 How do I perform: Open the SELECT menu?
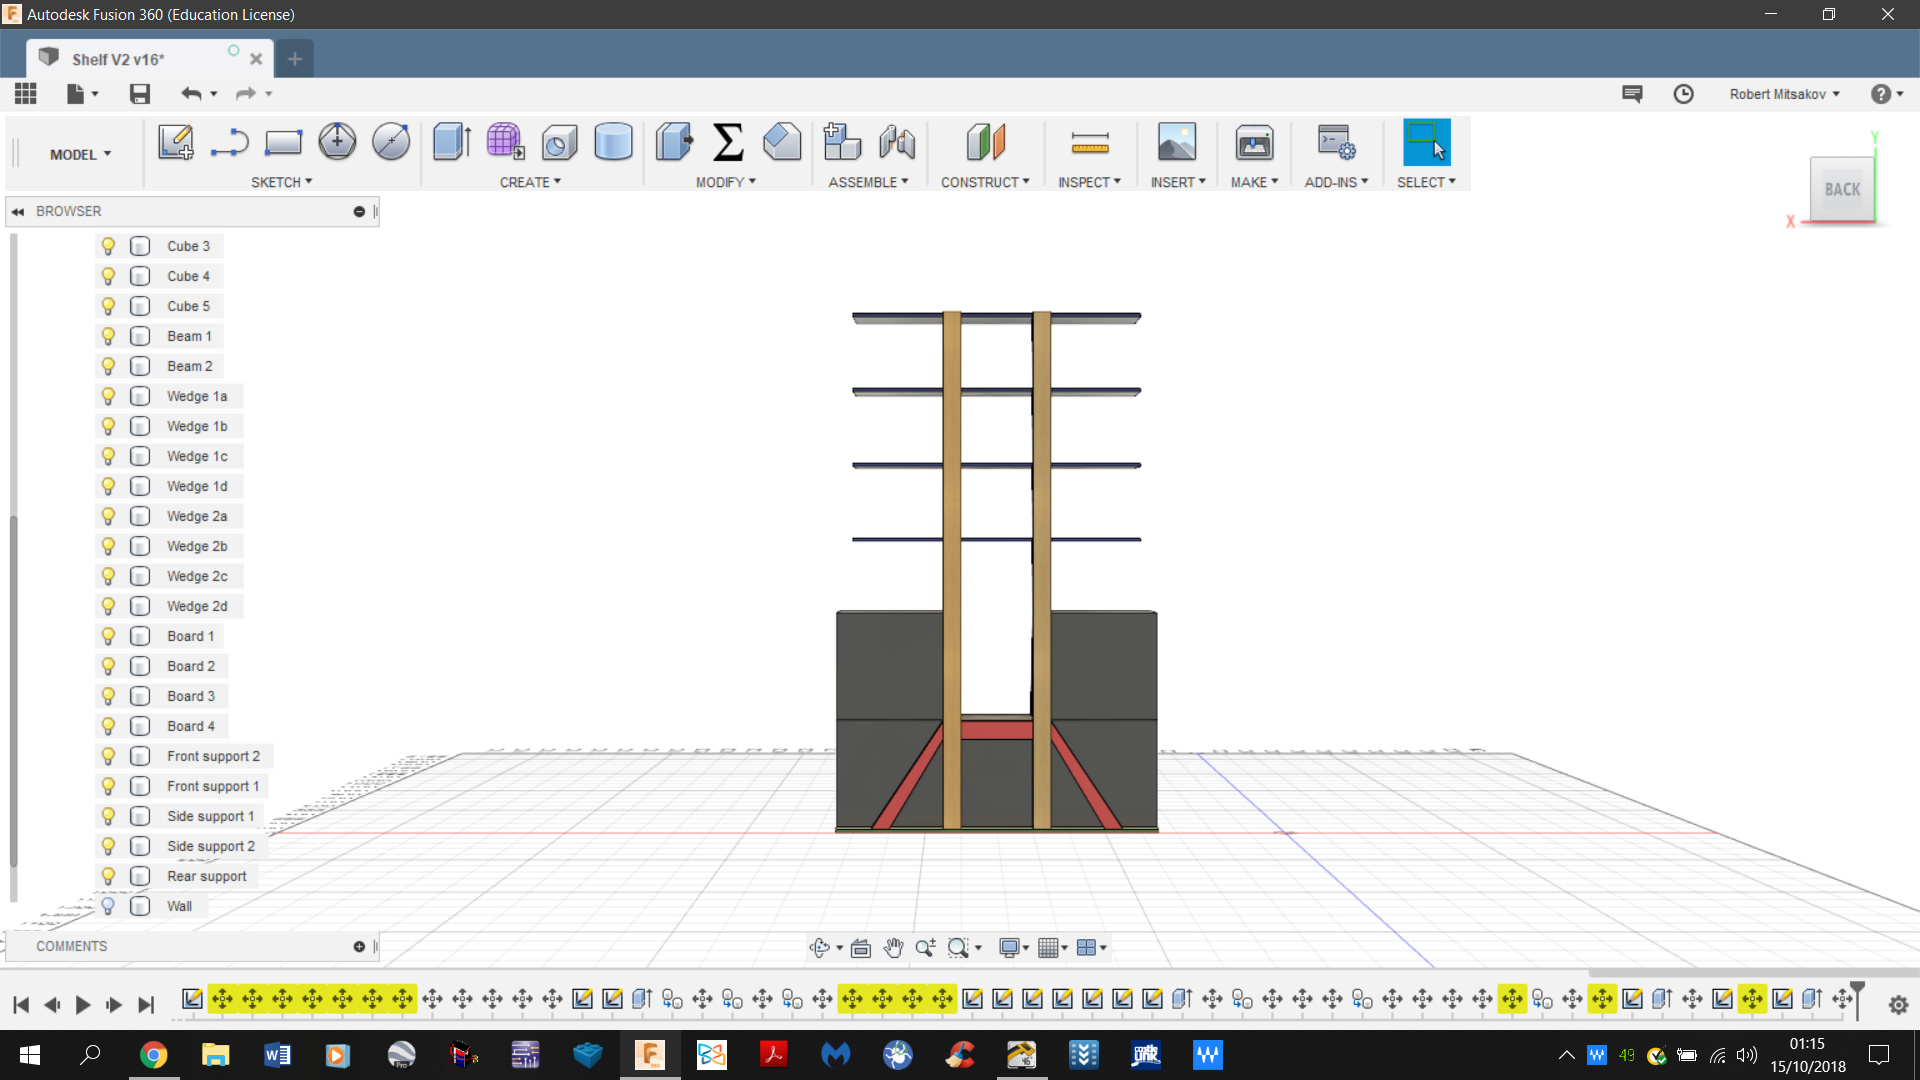pos(1426,182)
